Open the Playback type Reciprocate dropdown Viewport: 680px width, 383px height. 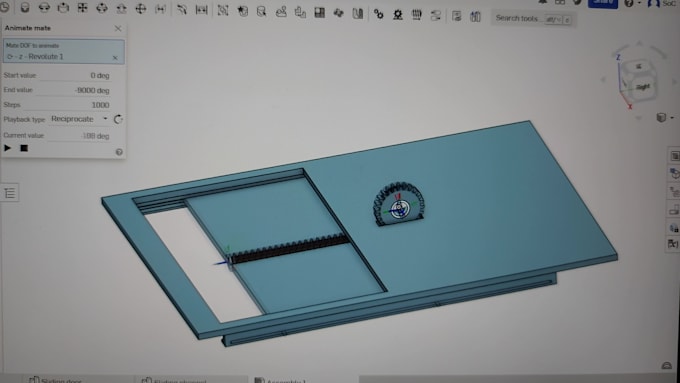click(x=78, y=118)
